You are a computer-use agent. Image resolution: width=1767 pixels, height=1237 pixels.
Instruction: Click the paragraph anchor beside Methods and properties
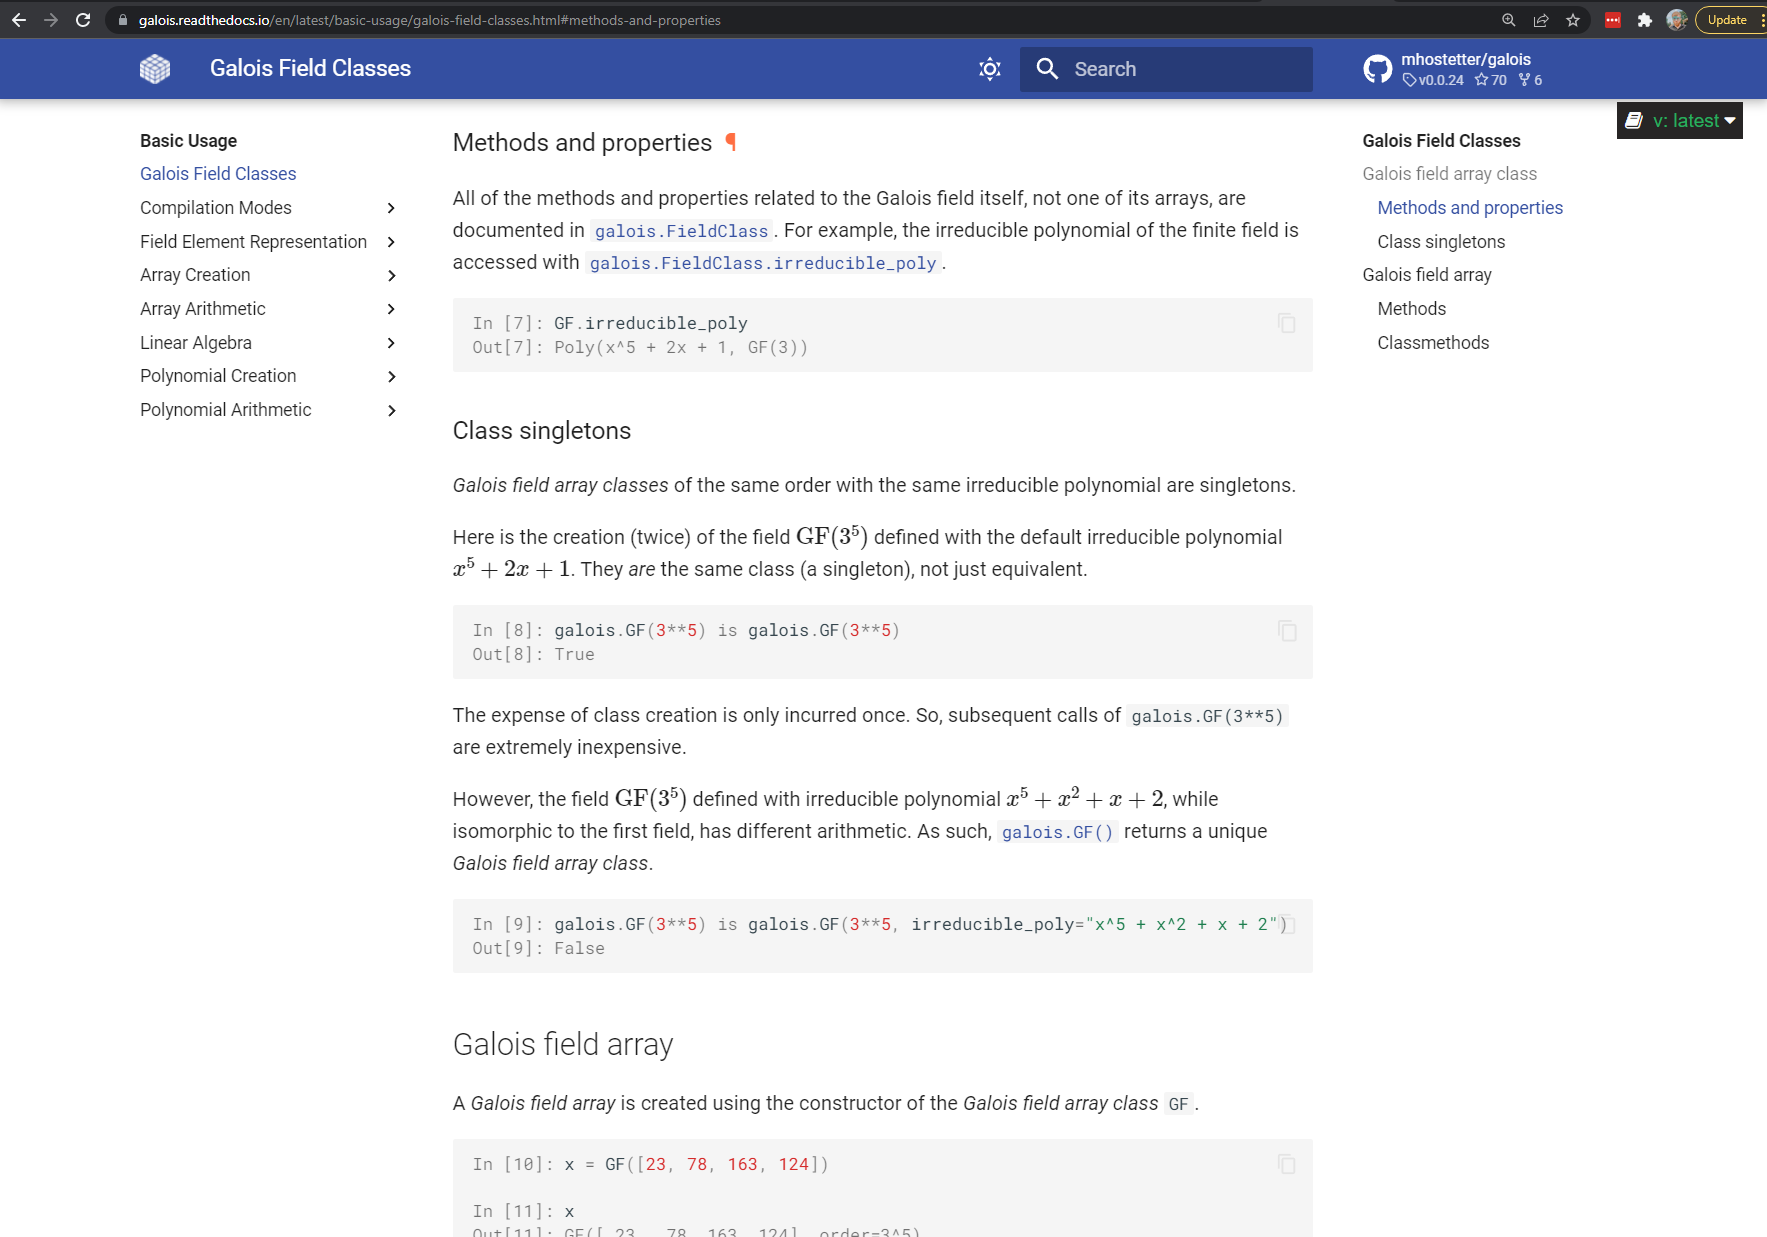pyautogui.click(x=733, y=142)
